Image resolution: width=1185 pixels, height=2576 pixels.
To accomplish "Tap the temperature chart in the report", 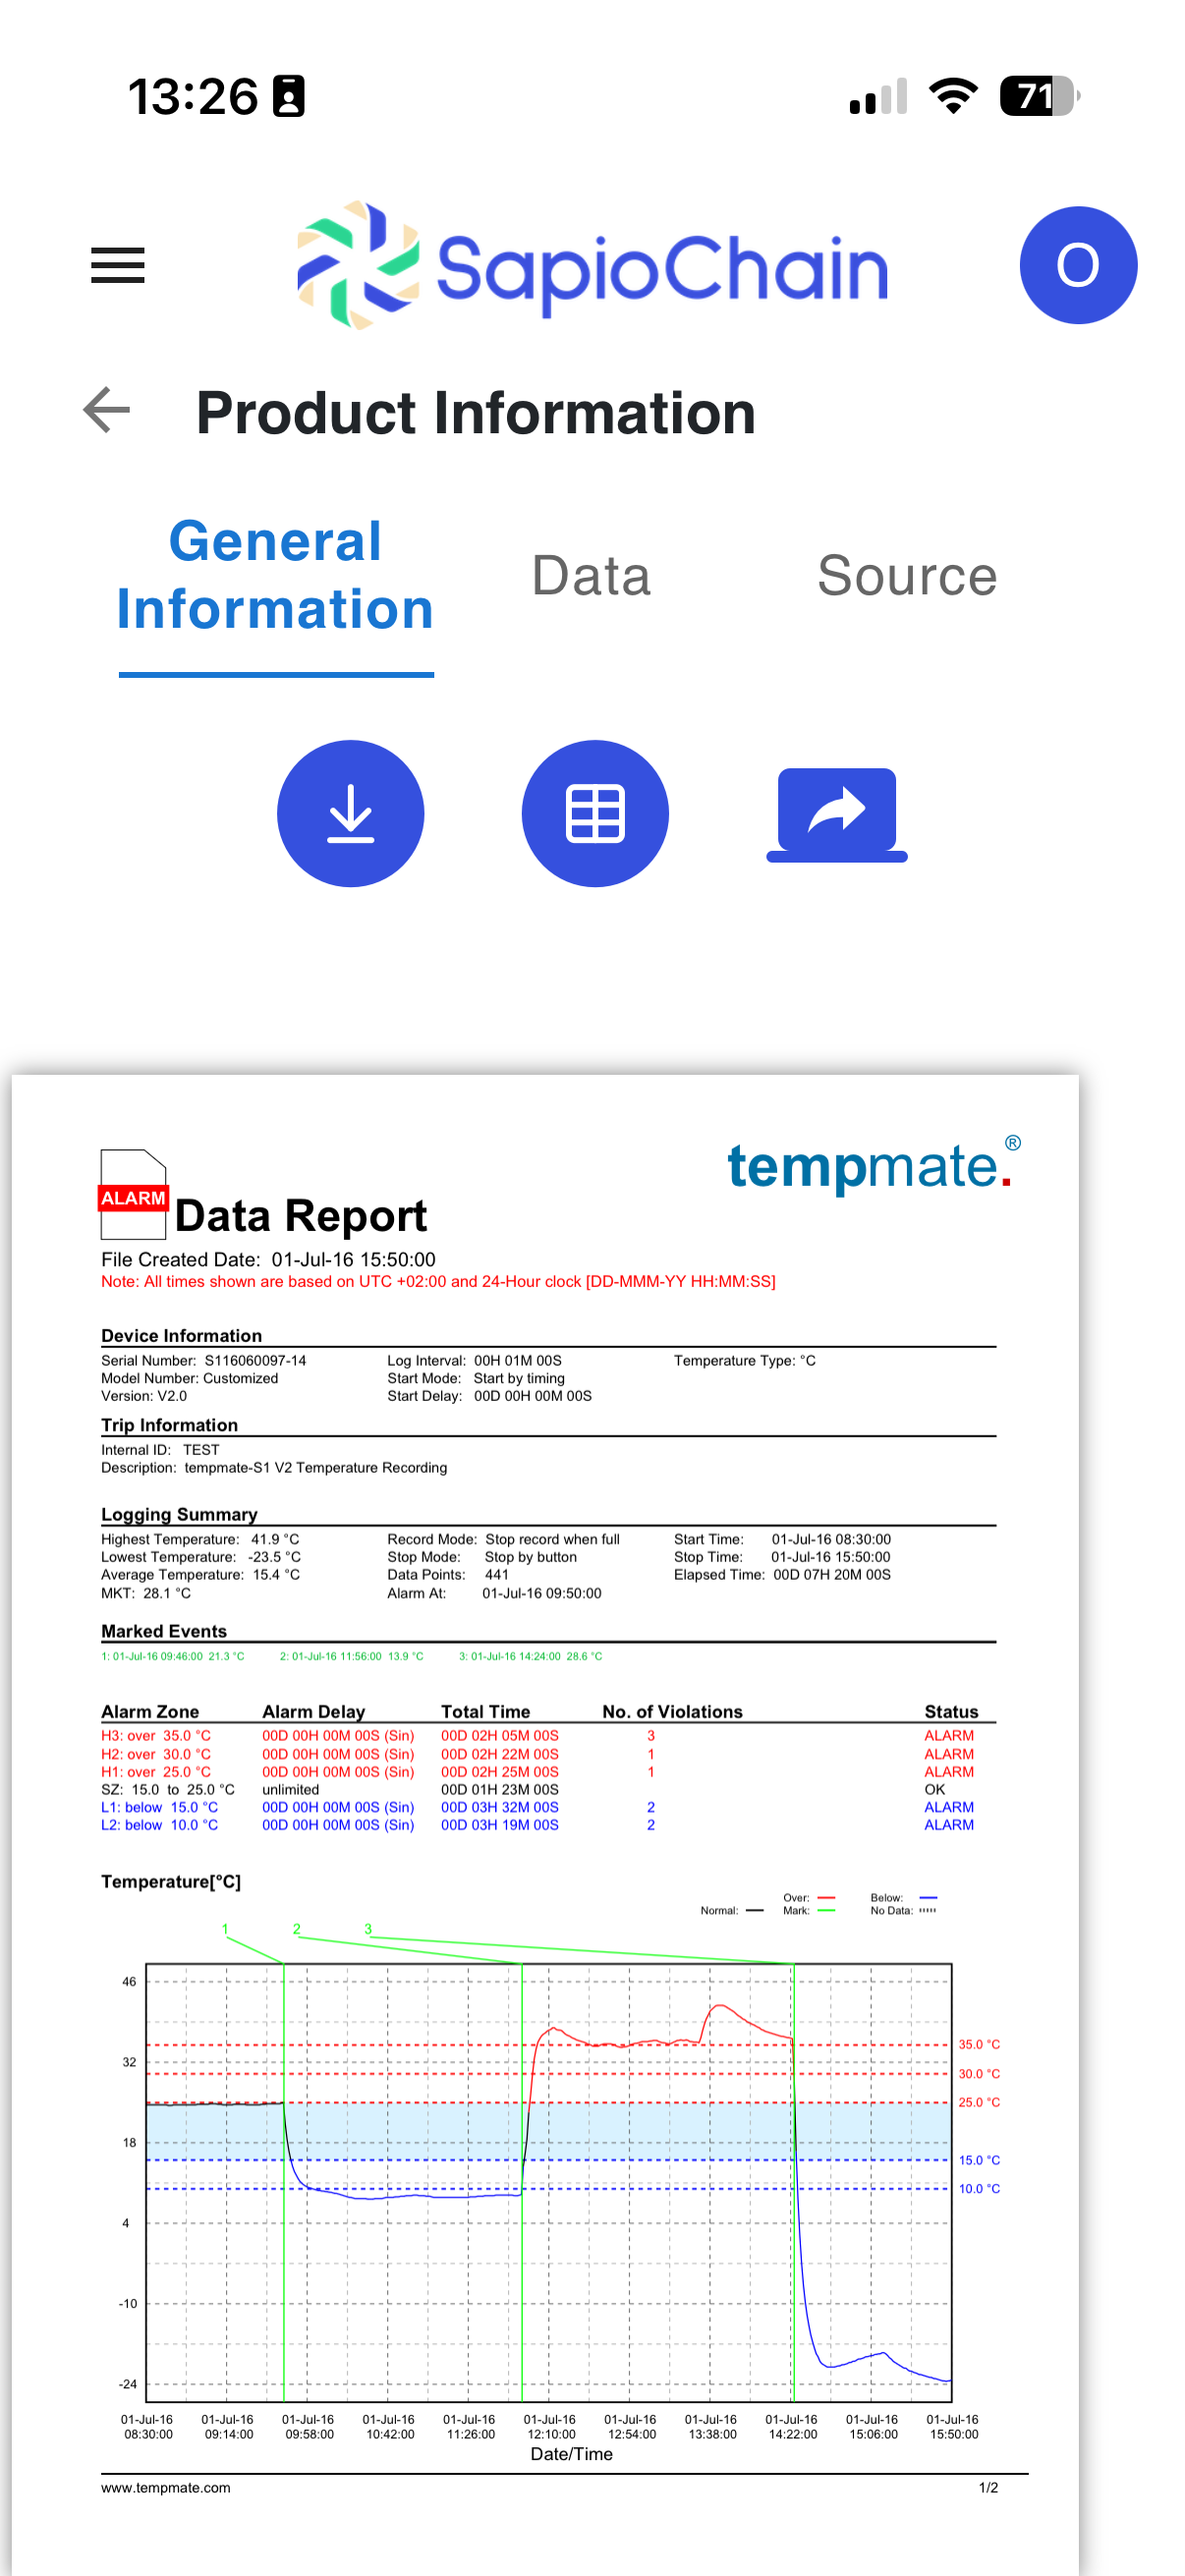I will (x=548, y=2182).
